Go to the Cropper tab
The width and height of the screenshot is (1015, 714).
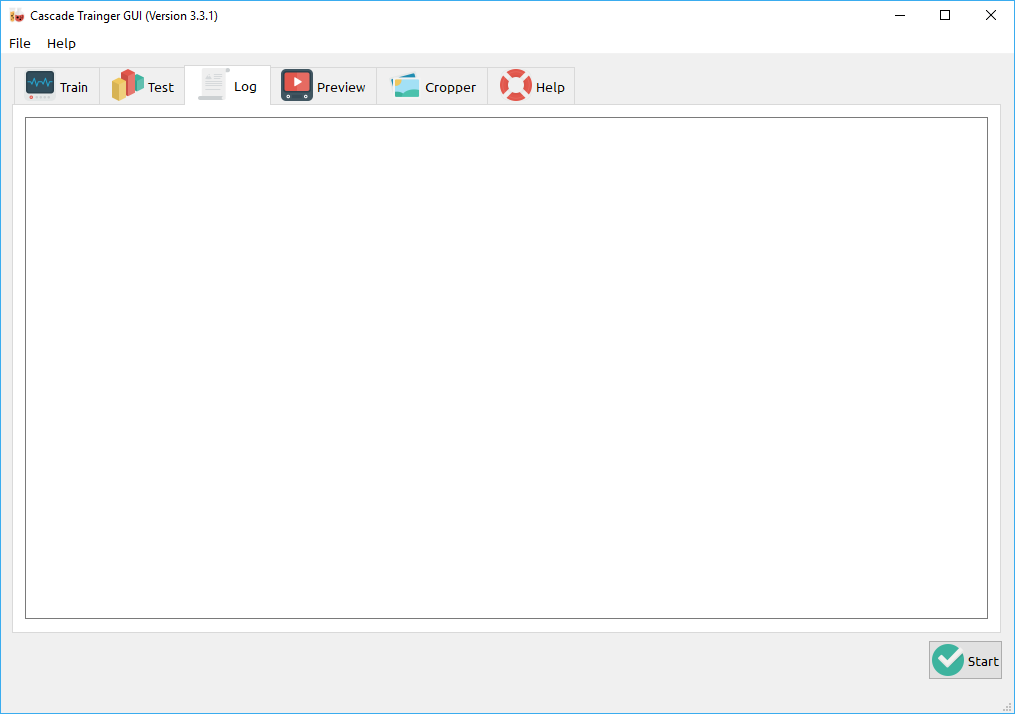432,86
